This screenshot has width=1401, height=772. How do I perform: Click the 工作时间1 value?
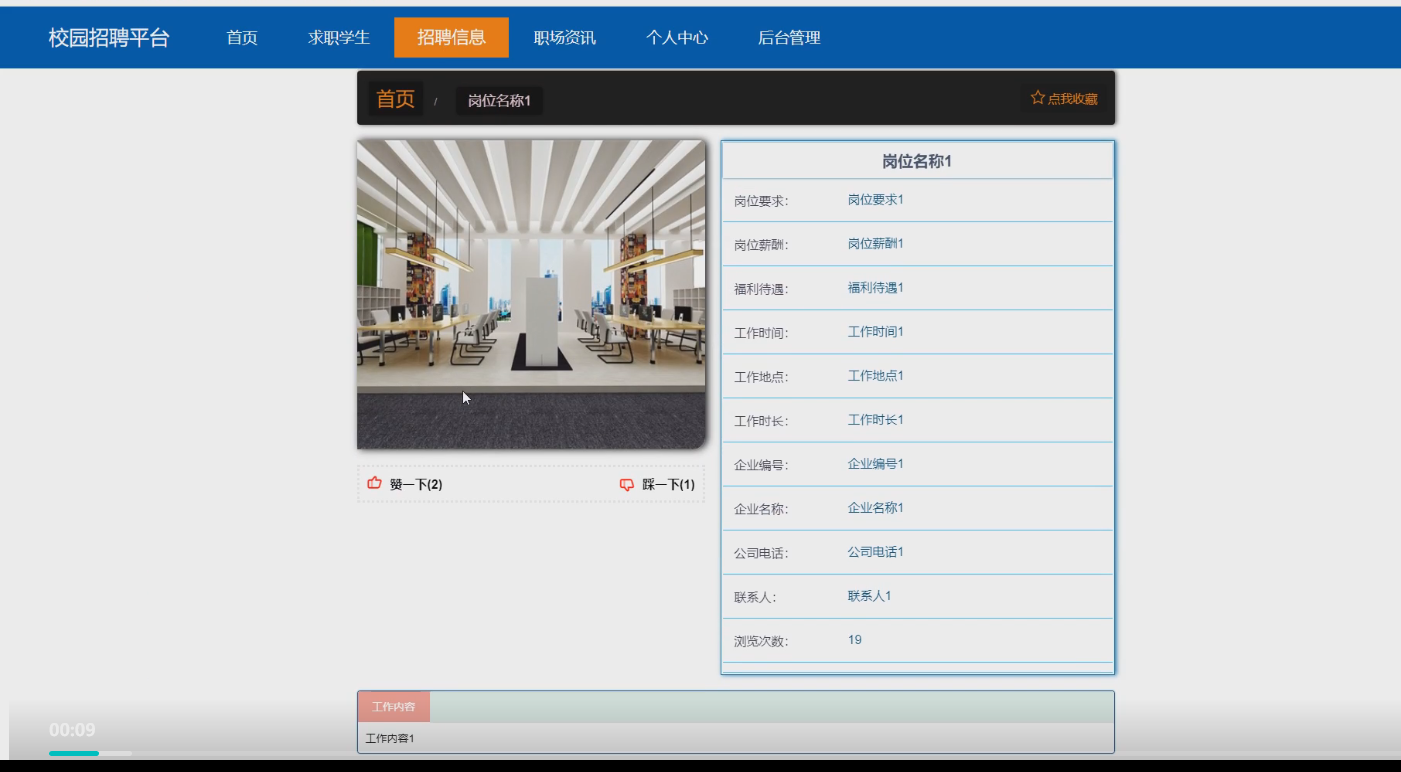[x=876, y=332]
